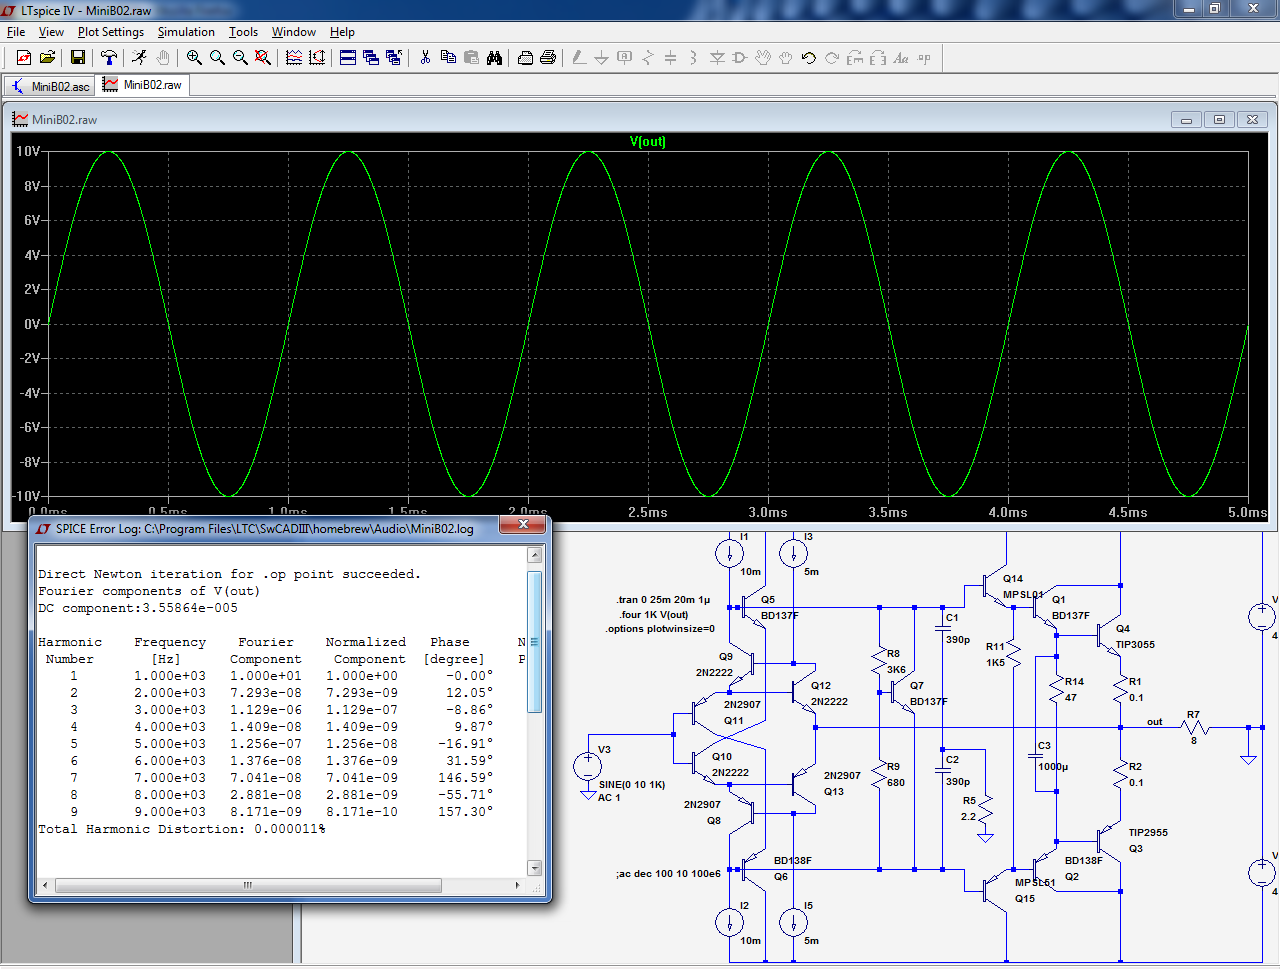Screen dimensions: 1280x969
Task: Click the Cut scissors icon
Action: (x=425, y=58)
